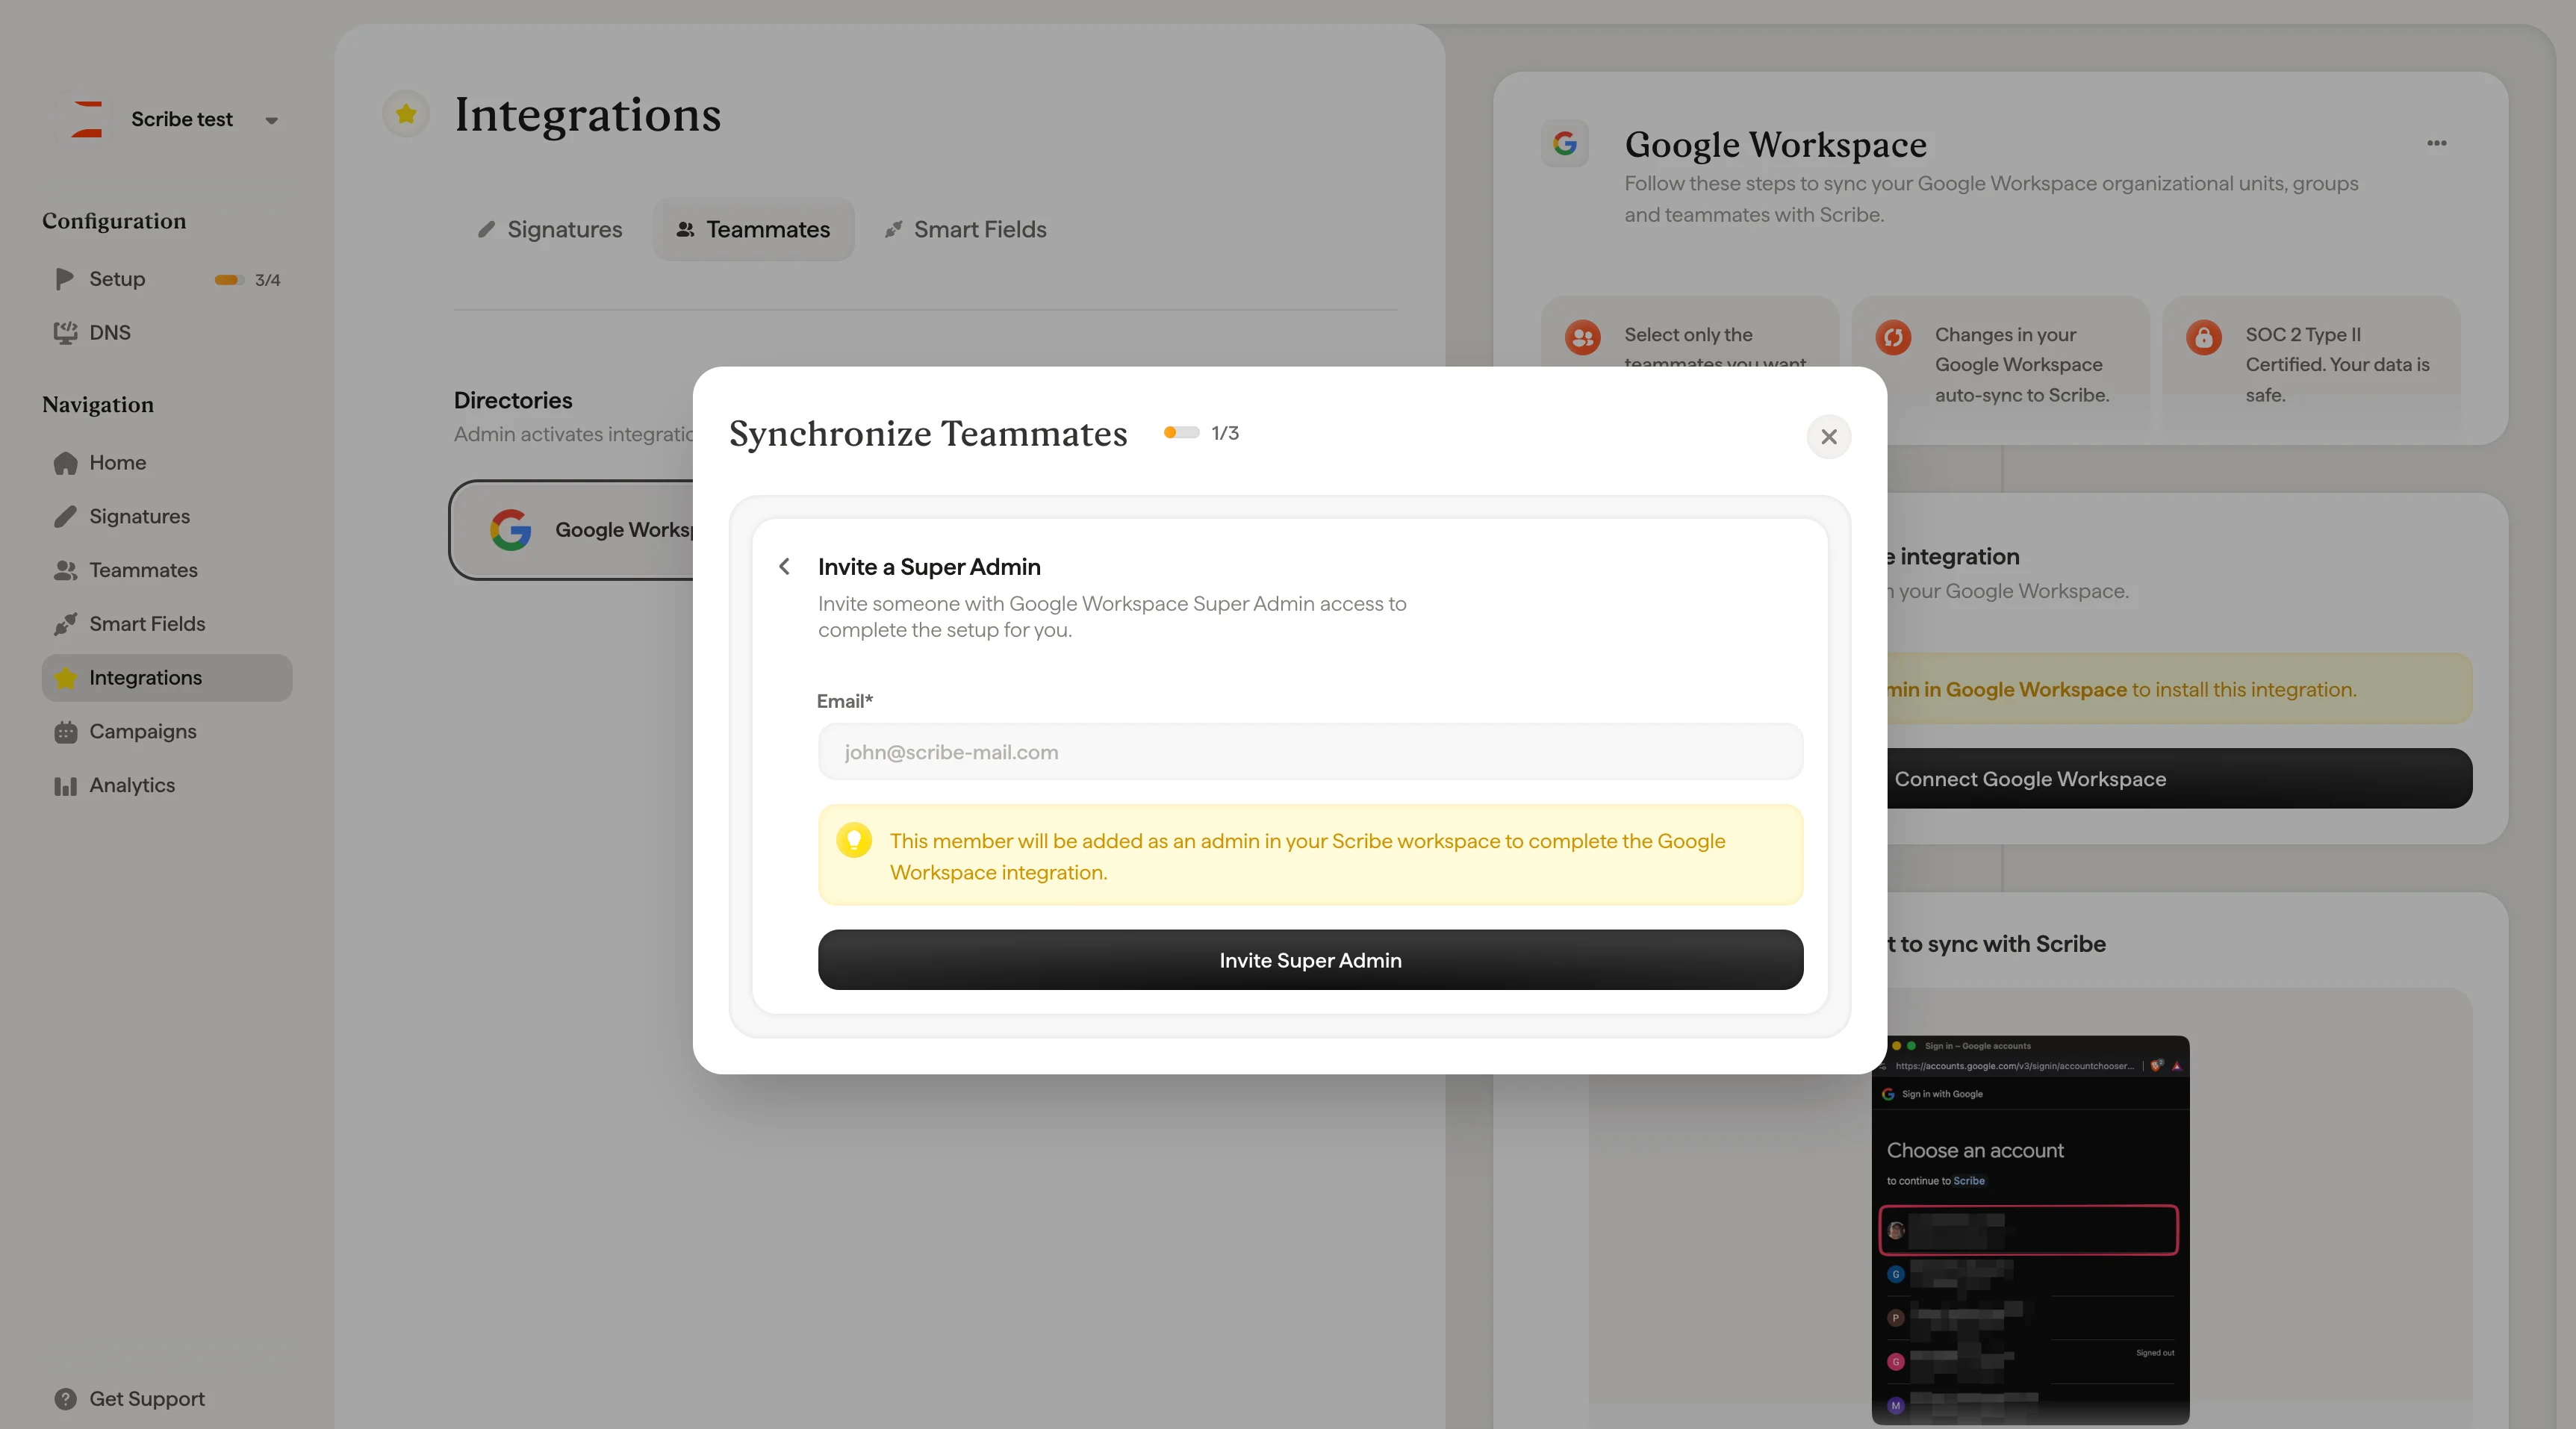
Task: Open Smart Fields in sidebar
Action: coord(167,624)
